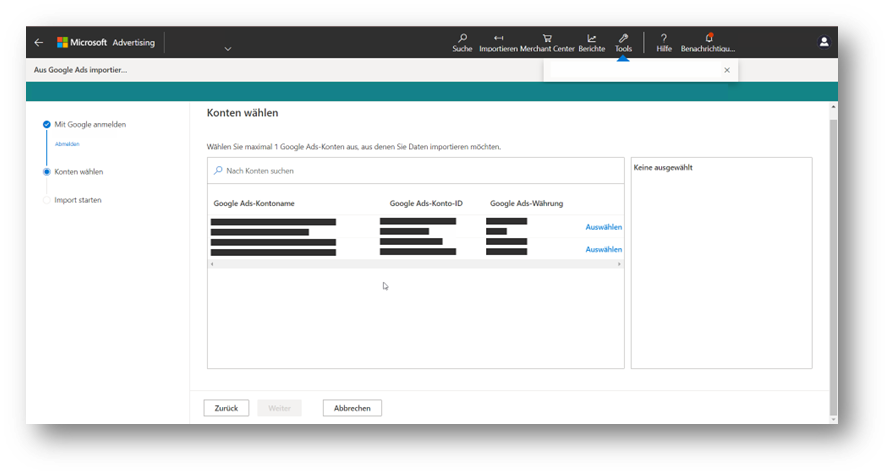Click the Abmelden link
The width and height of the screenshot is (890, 476).
66,144
